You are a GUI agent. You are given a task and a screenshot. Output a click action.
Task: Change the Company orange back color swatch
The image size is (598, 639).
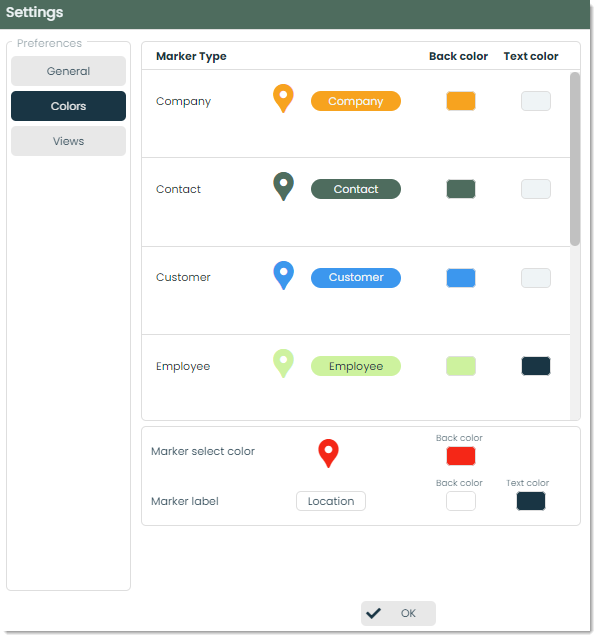461,101
